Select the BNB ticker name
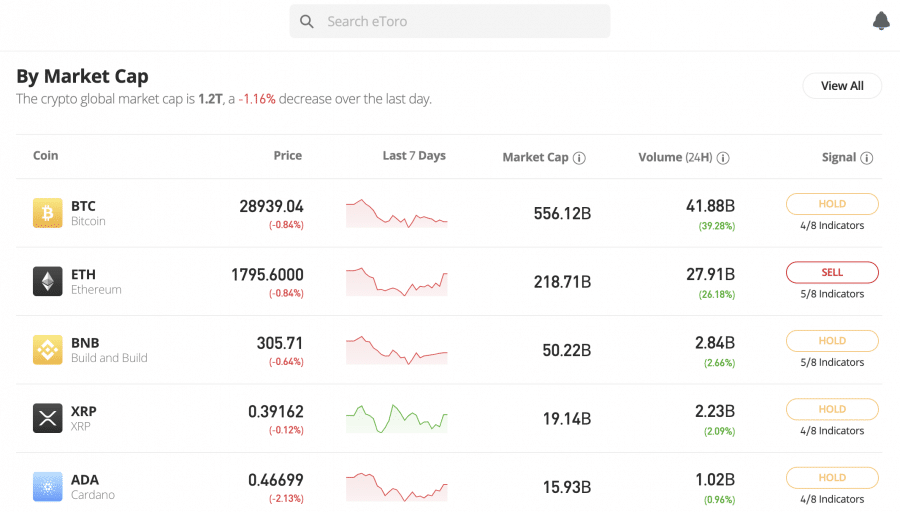This screenshot has height=512, width=900. 85,343
